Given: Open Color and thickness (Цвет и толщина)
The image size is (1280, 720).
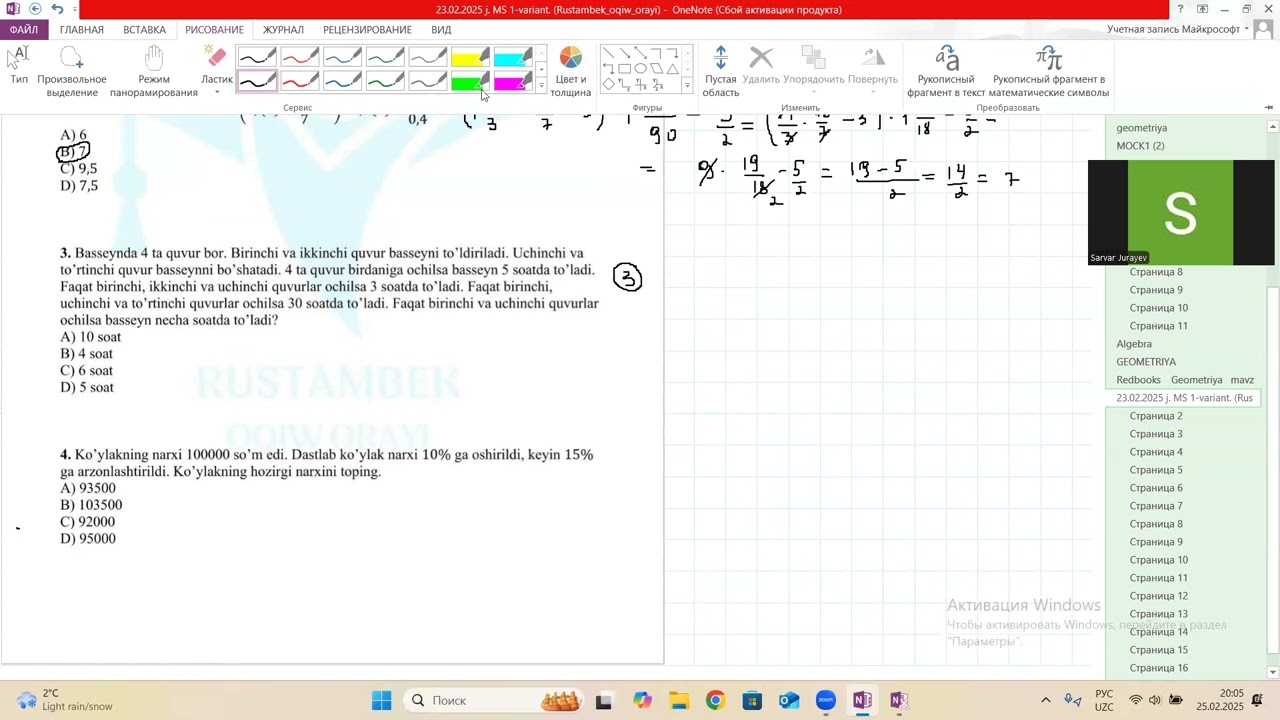Looking at the screenshot, I should click(570, 71).
